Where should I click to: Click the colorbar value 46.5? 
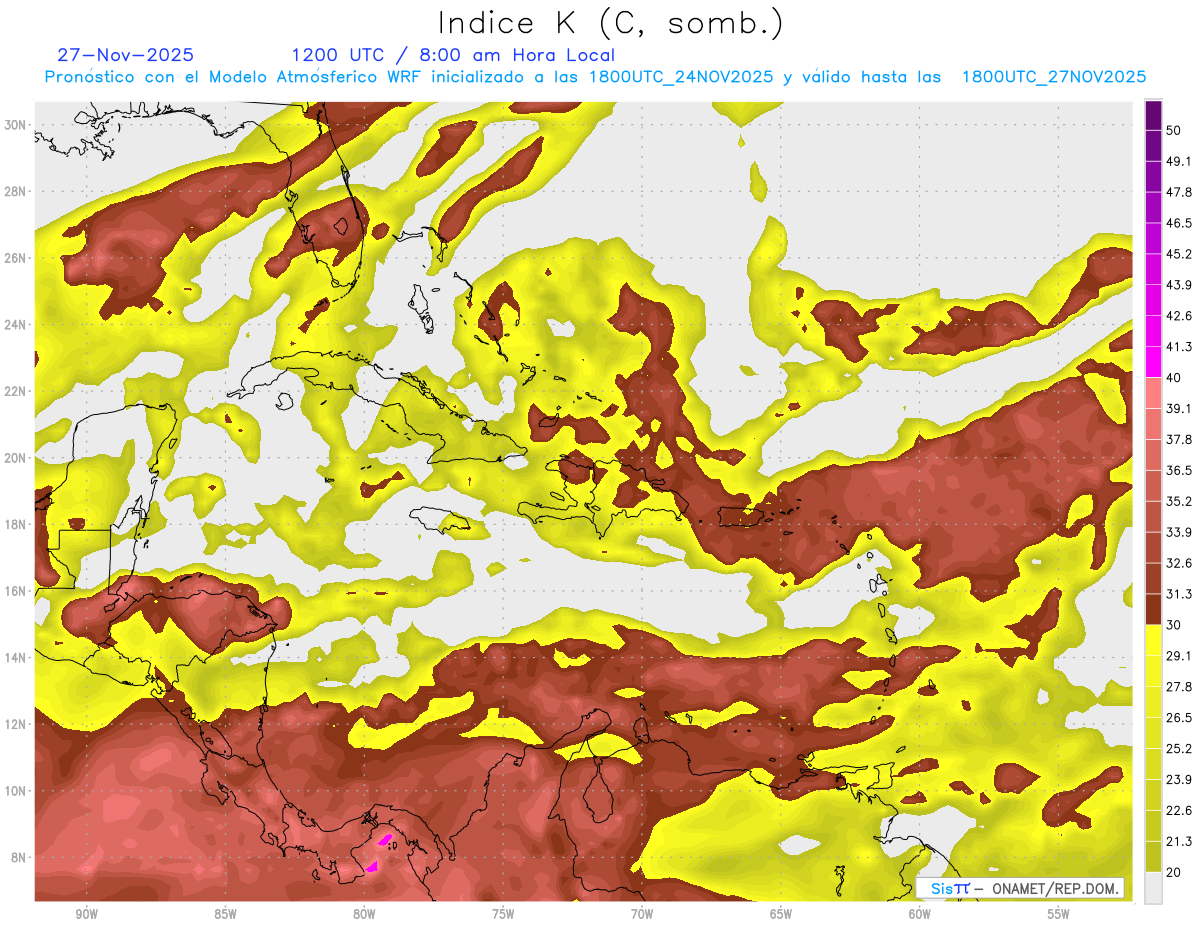click(1179, 223)
